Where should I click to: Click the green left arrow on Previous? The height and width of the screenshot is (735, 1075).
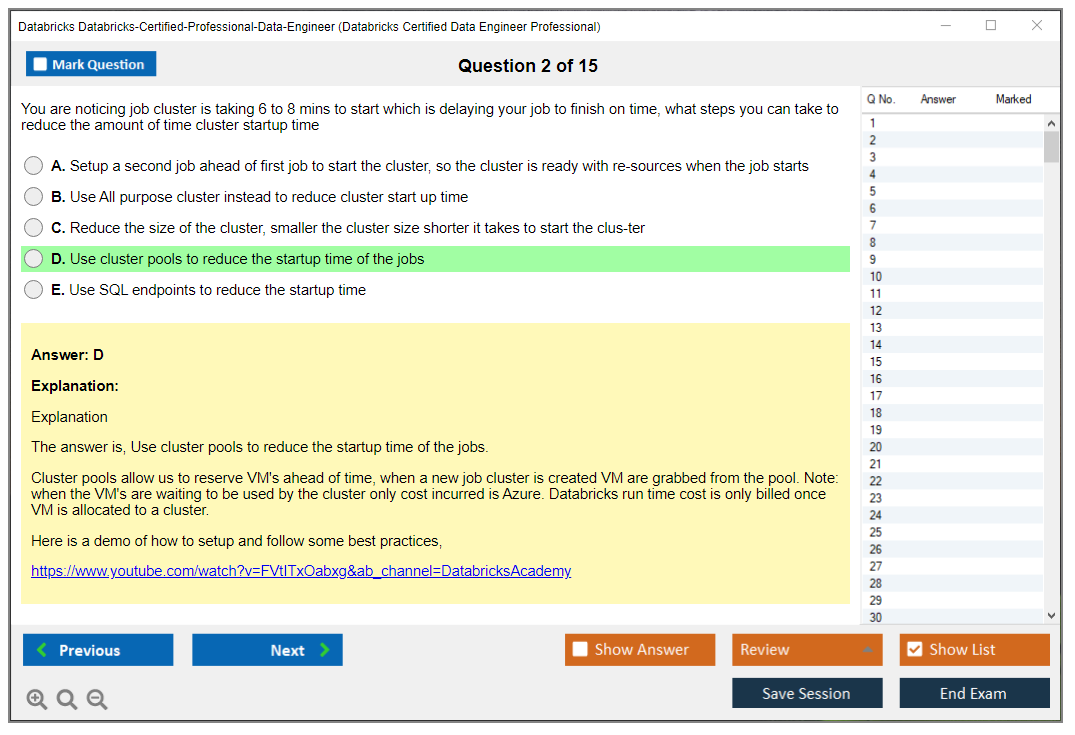42,650
